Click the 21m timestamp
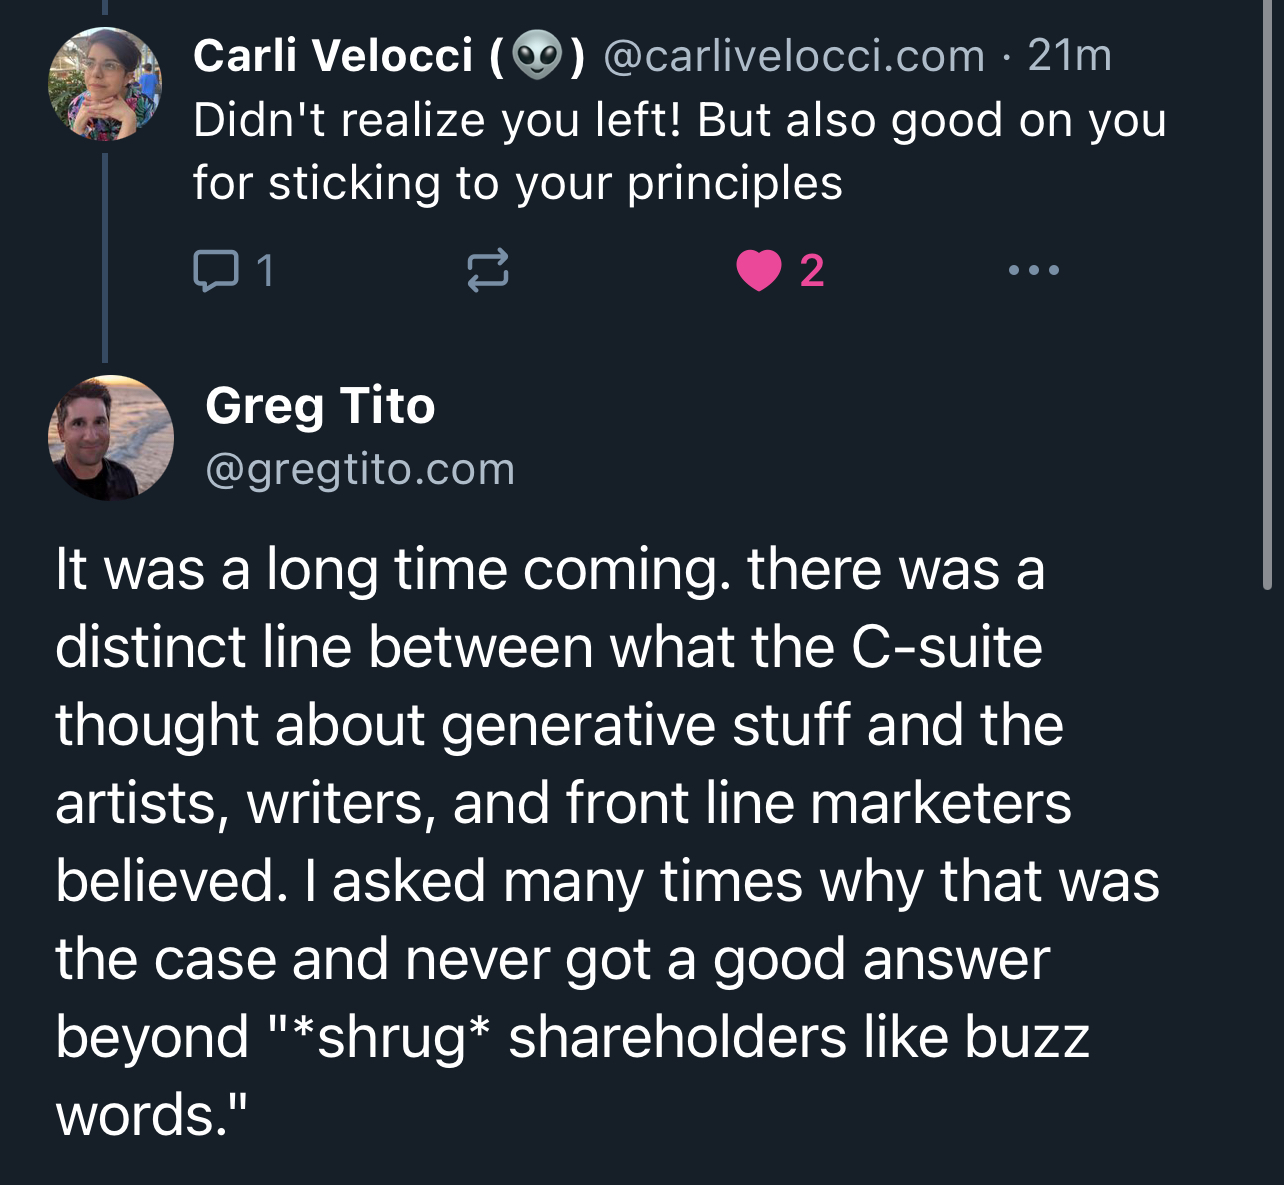 click(1069, 56)
